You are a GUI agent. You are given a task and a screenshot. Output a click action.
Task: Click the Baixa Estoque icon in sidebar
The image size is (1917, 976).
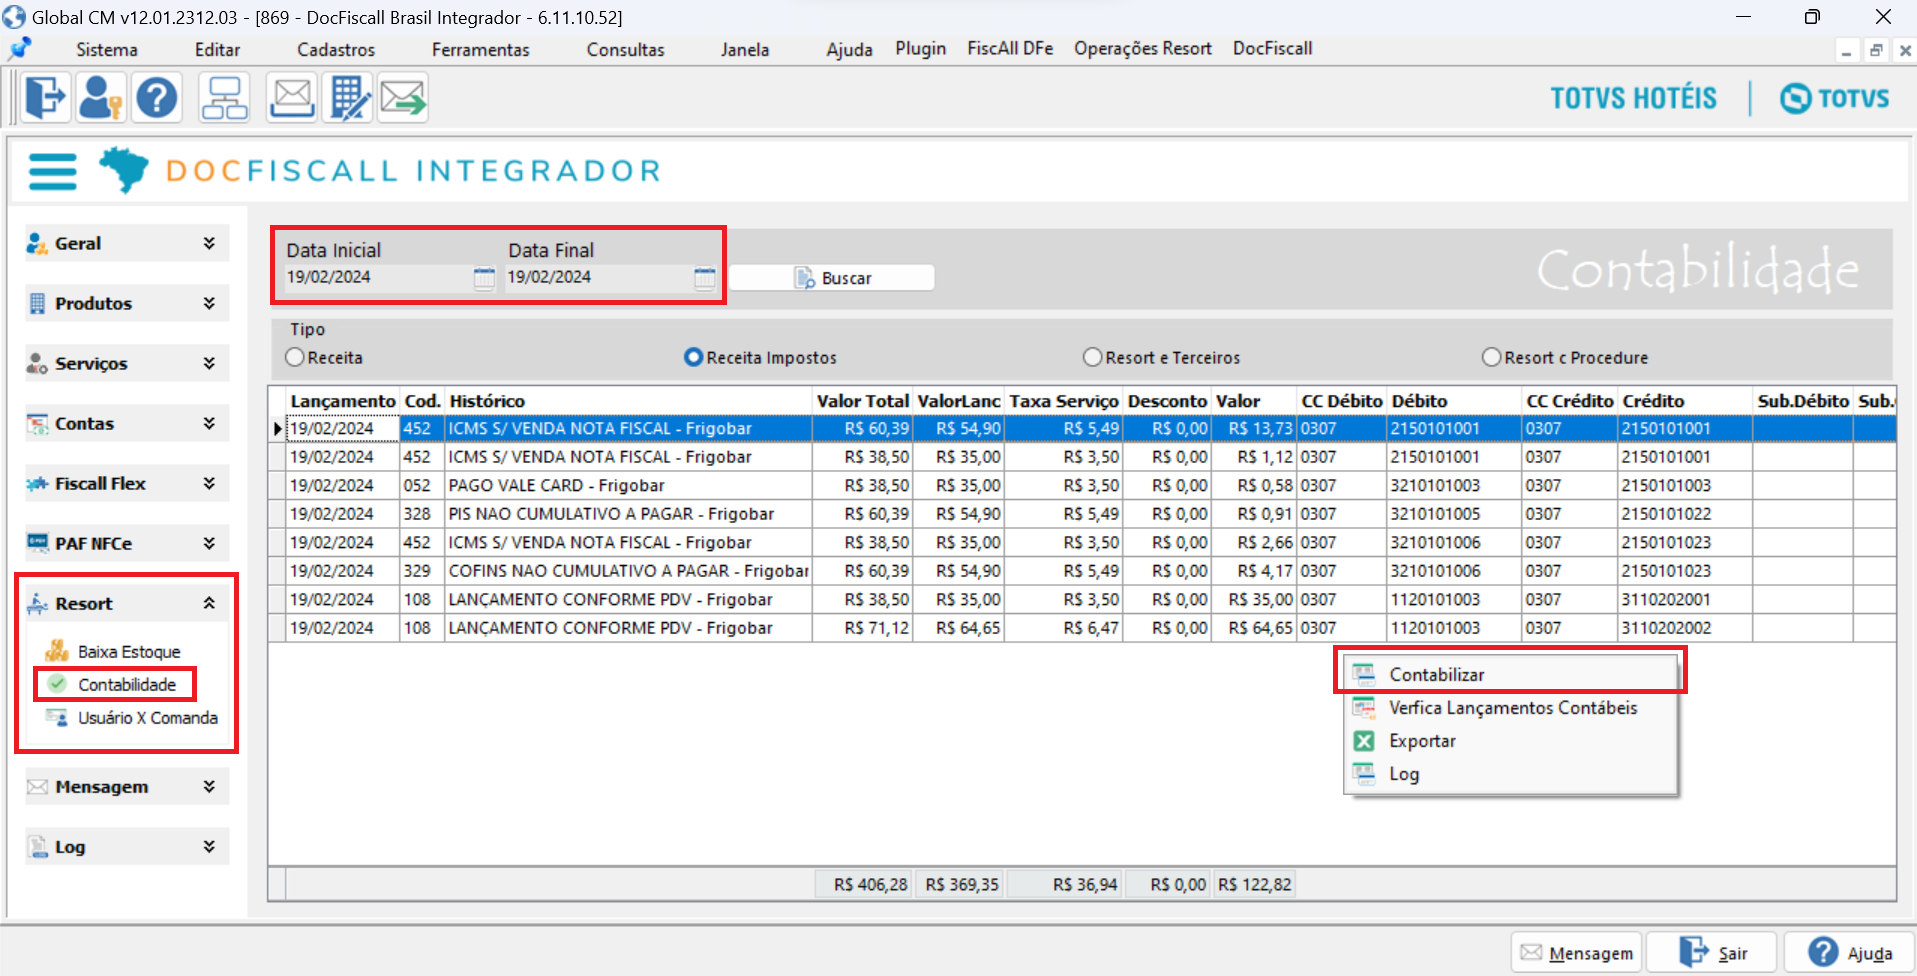pyautogui.click(x=57, y=651)
